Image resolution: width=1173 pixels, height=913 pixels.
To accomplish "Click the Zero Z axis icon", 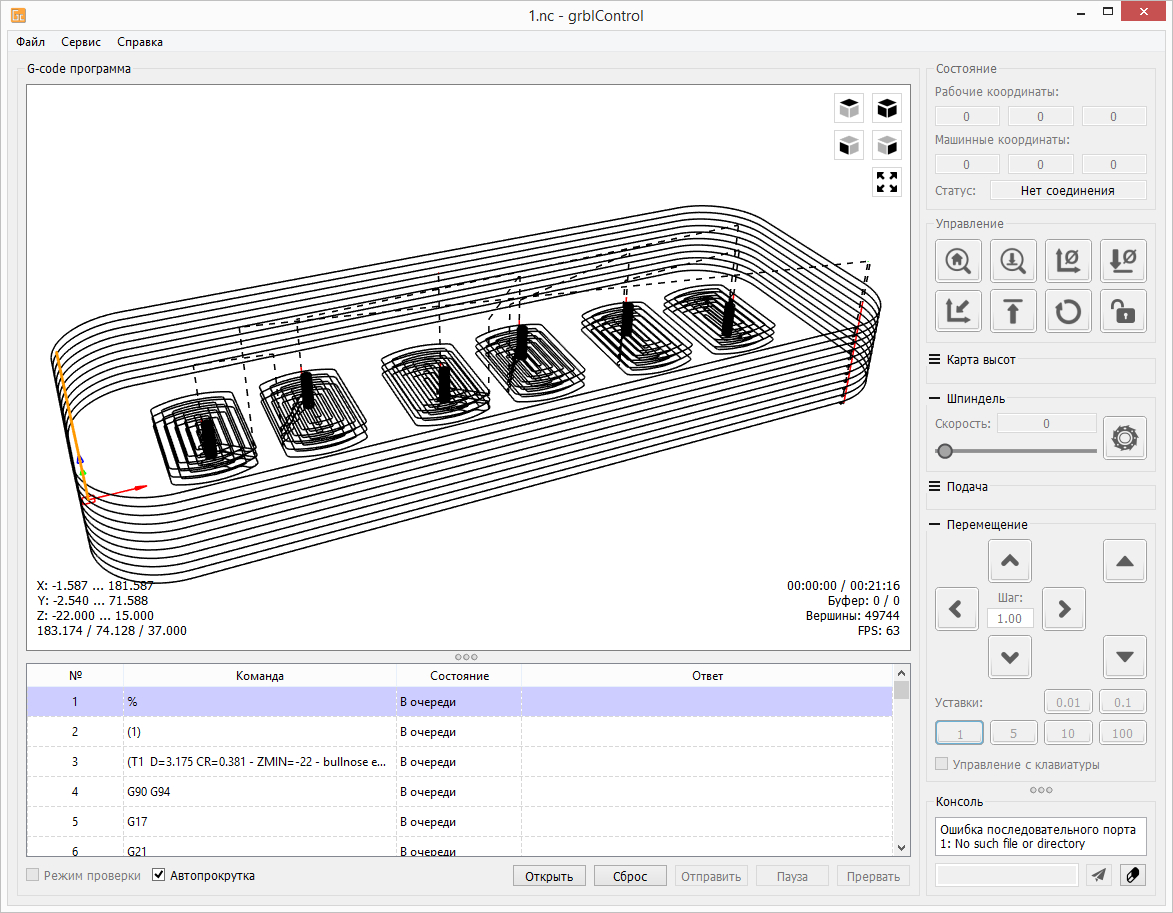I will tap(1122, 261).
